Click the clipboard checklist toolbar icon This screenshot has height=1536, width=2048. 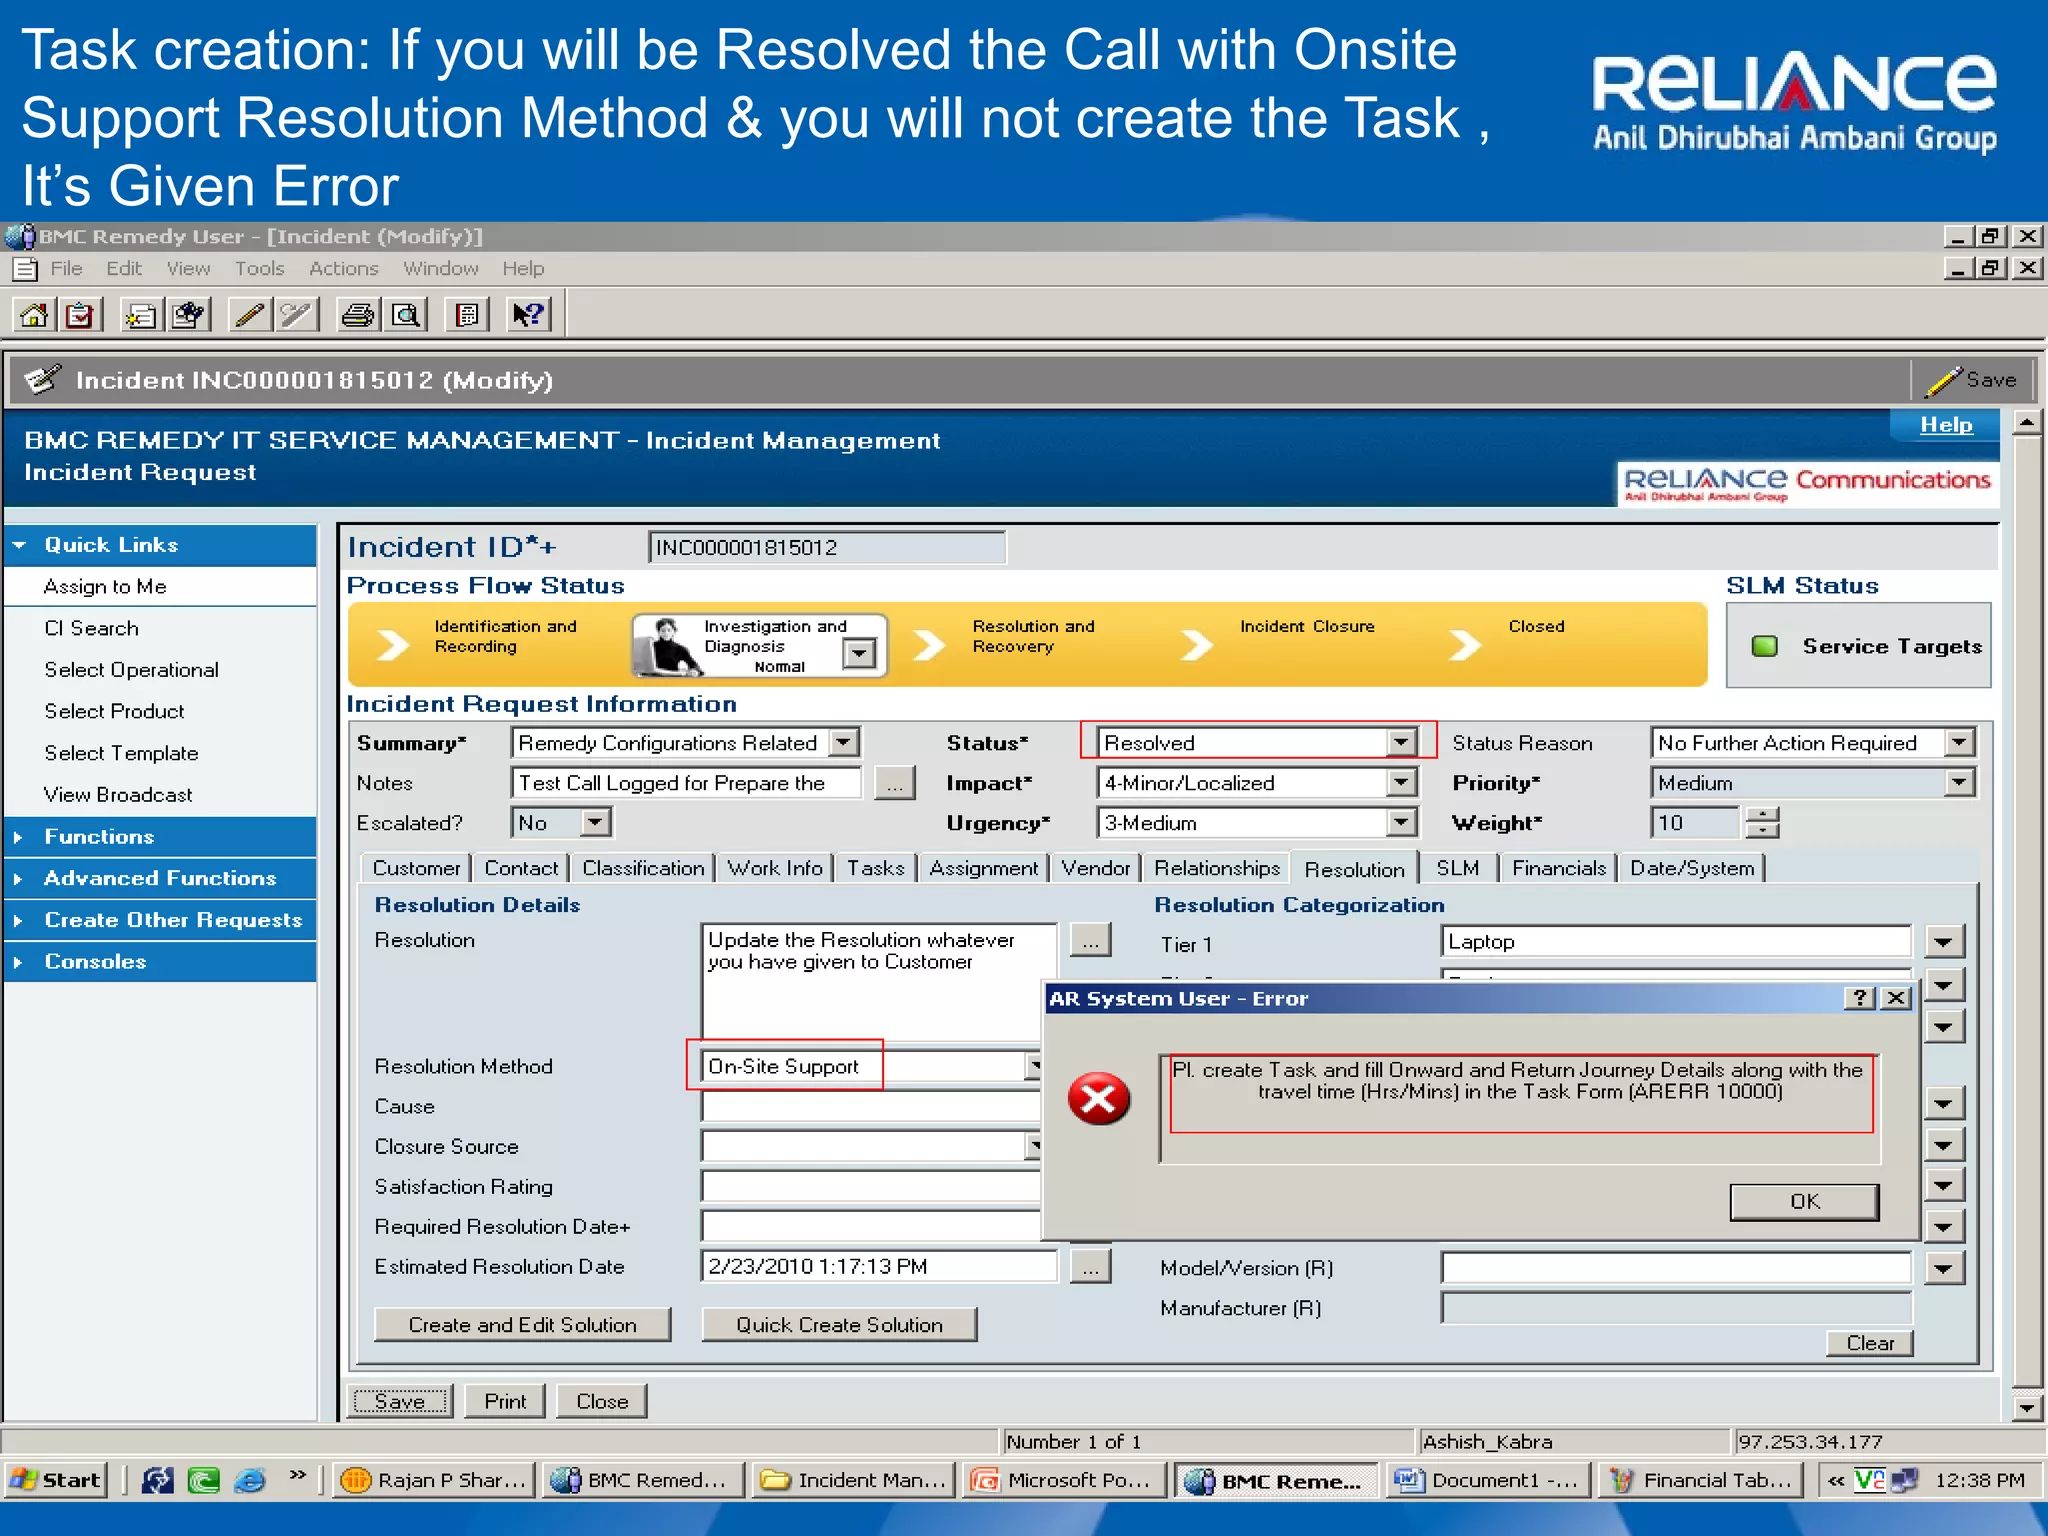pos(80,315)
